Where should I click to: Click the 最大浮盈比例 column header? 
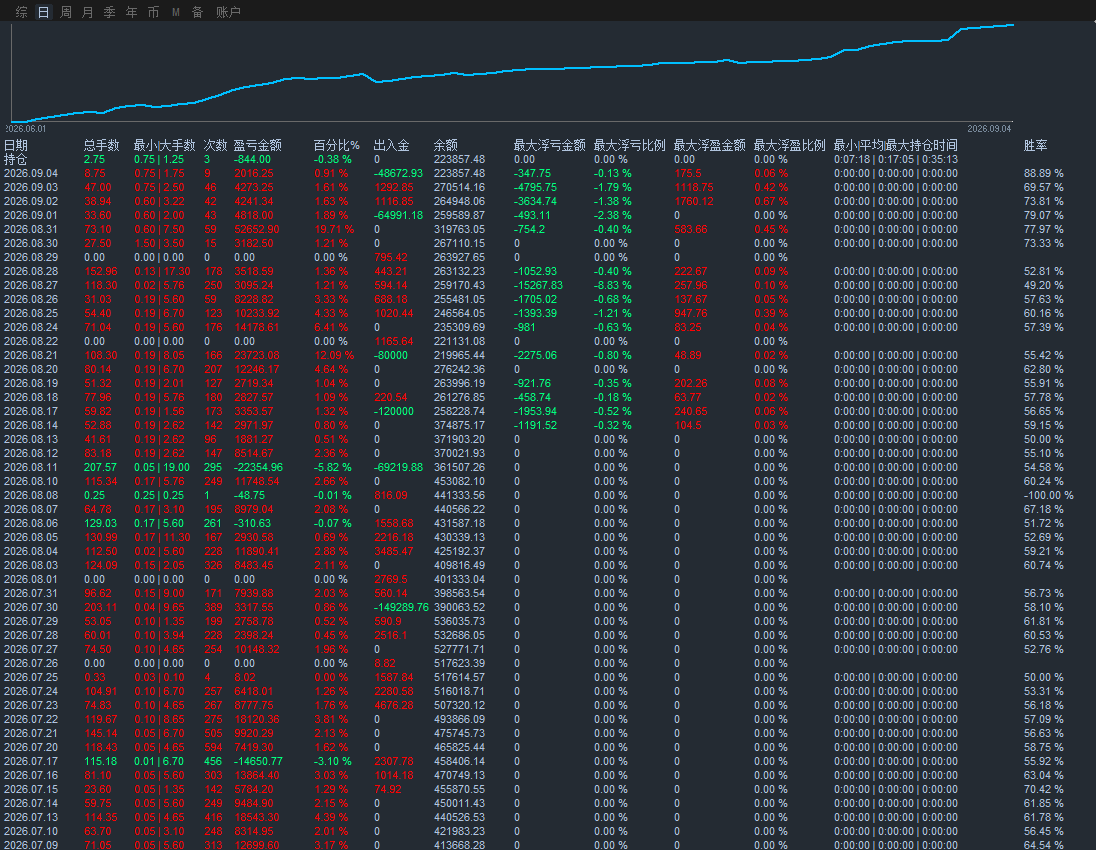789,145
